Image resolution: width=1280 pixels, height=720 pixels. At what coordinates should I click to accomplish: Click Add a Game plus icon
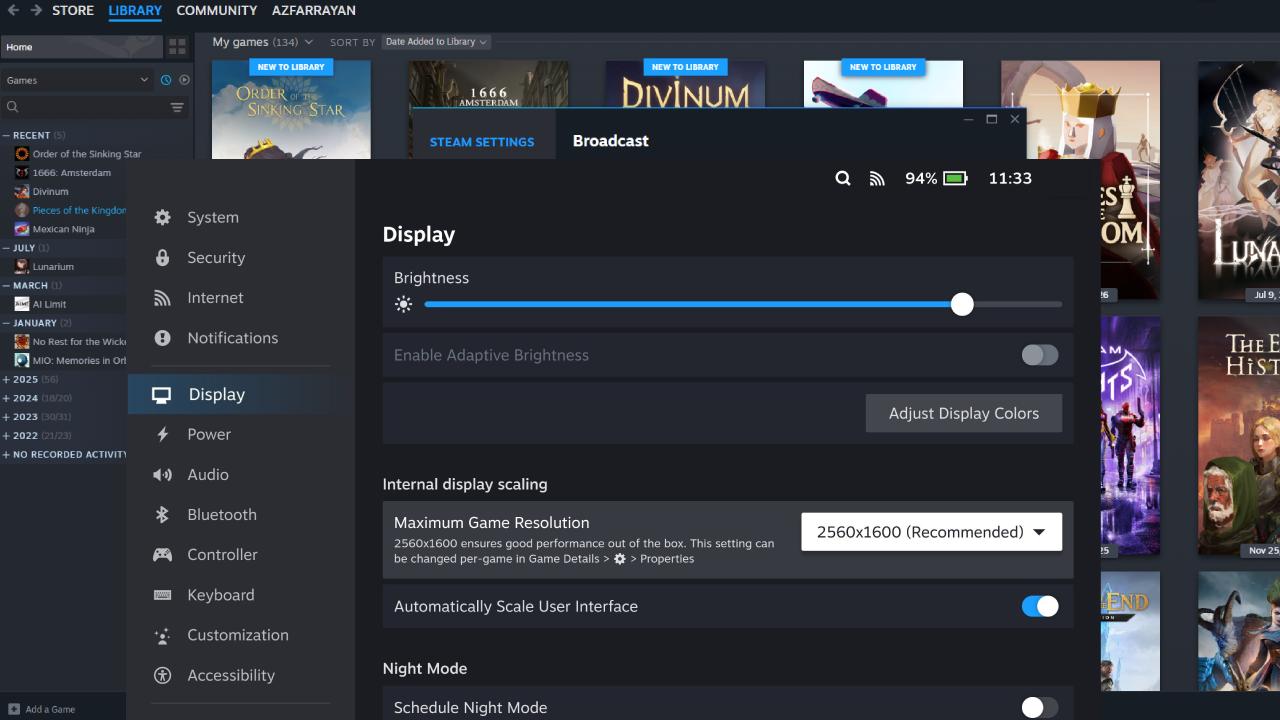point(14,709)
